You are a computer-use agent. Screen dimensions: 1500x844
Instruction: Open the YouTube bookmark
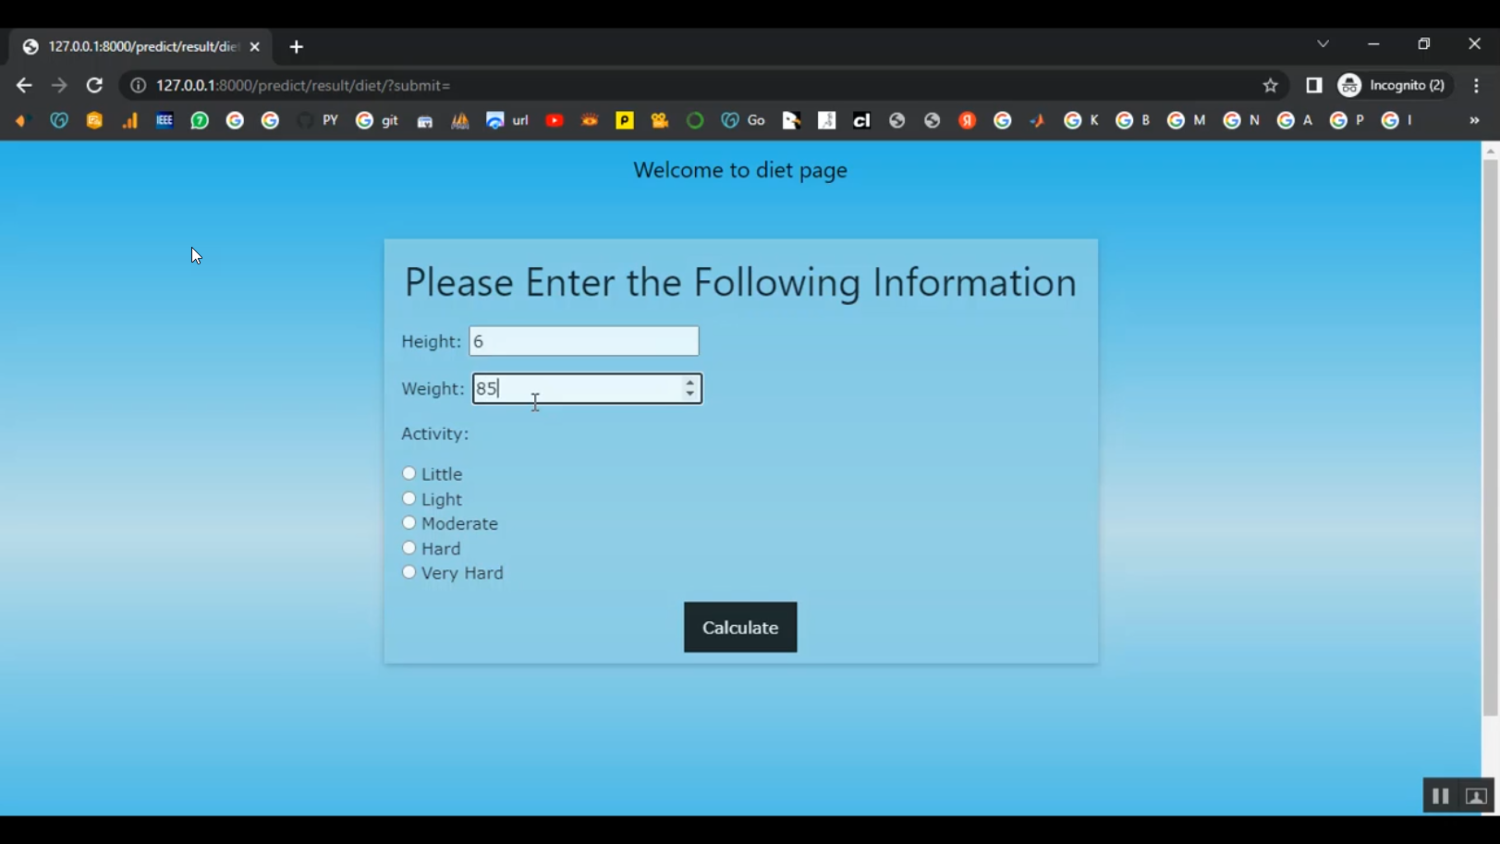tap(554, 121)
